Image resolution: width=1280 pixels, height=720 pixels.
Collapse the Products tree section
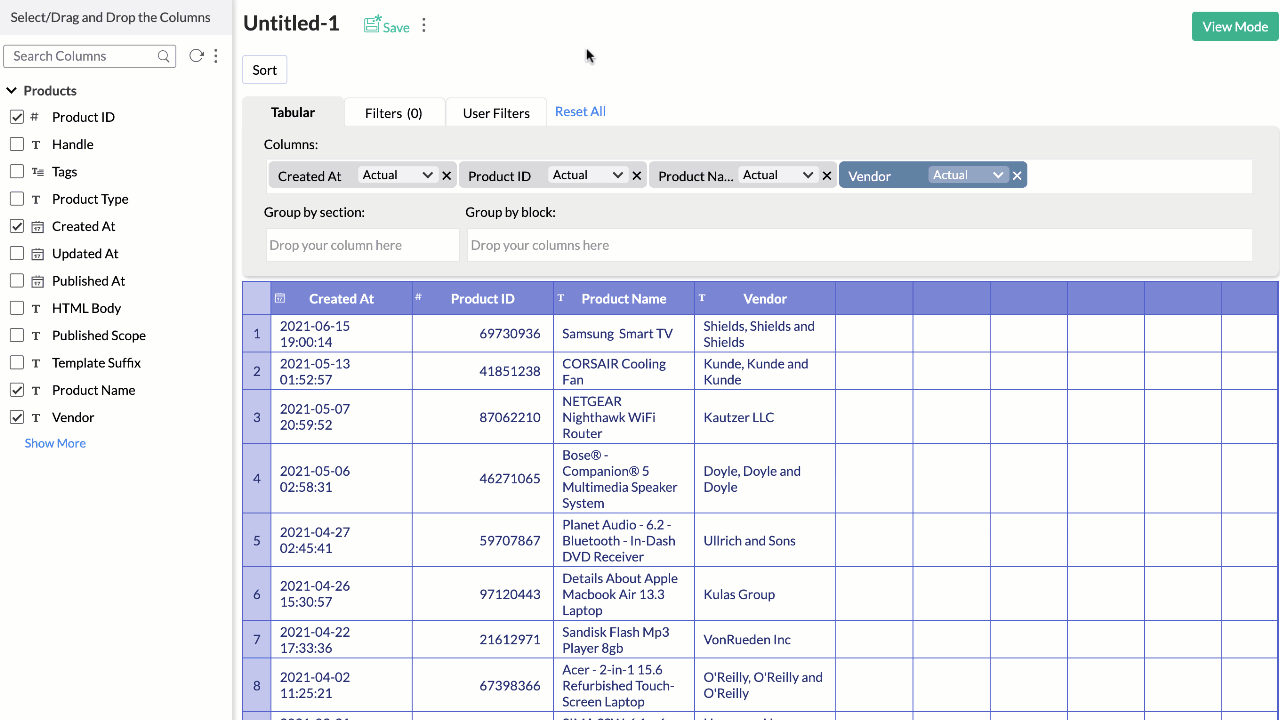(12, 91)
